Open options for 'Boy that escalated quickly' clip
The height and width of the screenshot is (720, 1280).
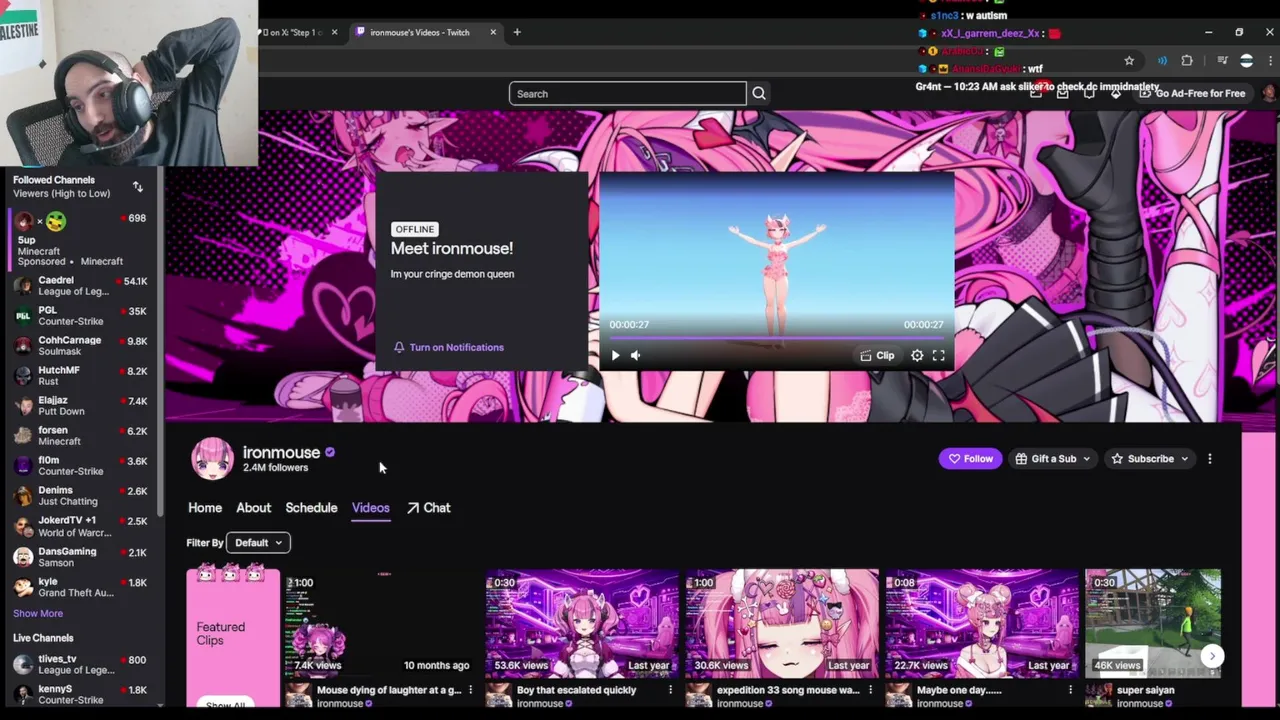[670, 690]
